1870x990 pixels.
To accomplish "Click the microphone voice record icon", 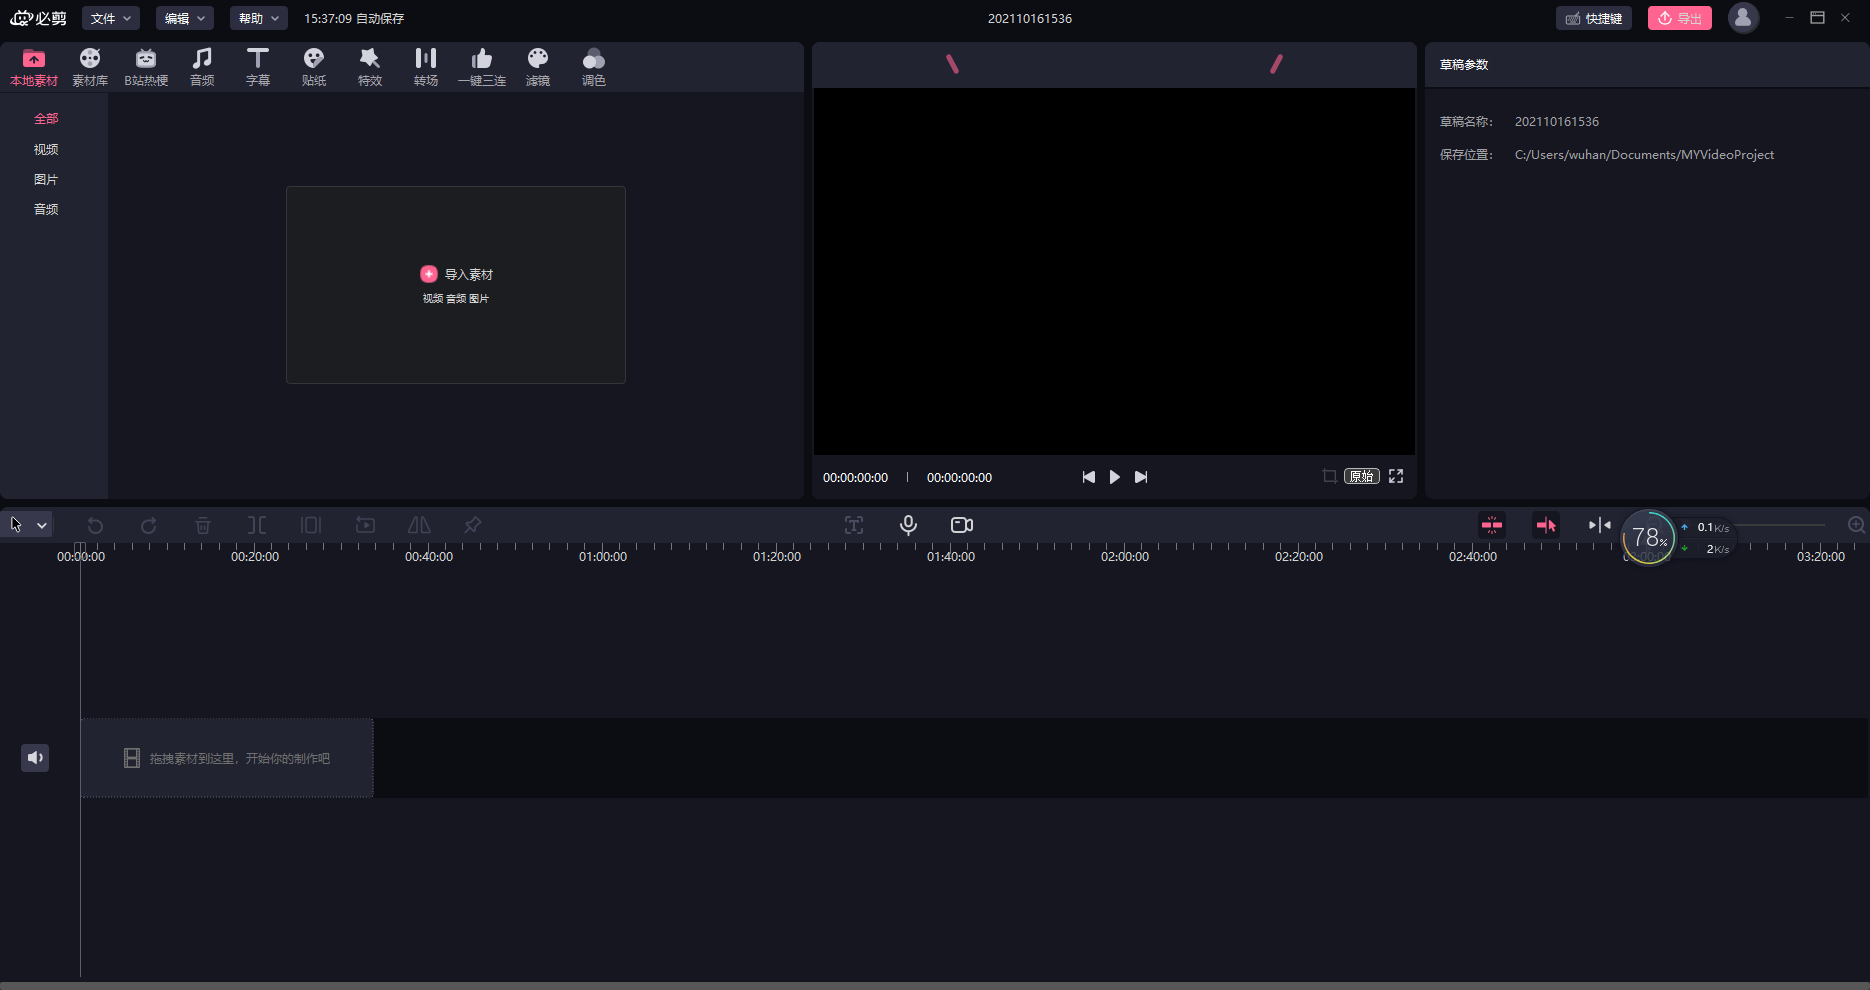I will click(x=908, y=525).
